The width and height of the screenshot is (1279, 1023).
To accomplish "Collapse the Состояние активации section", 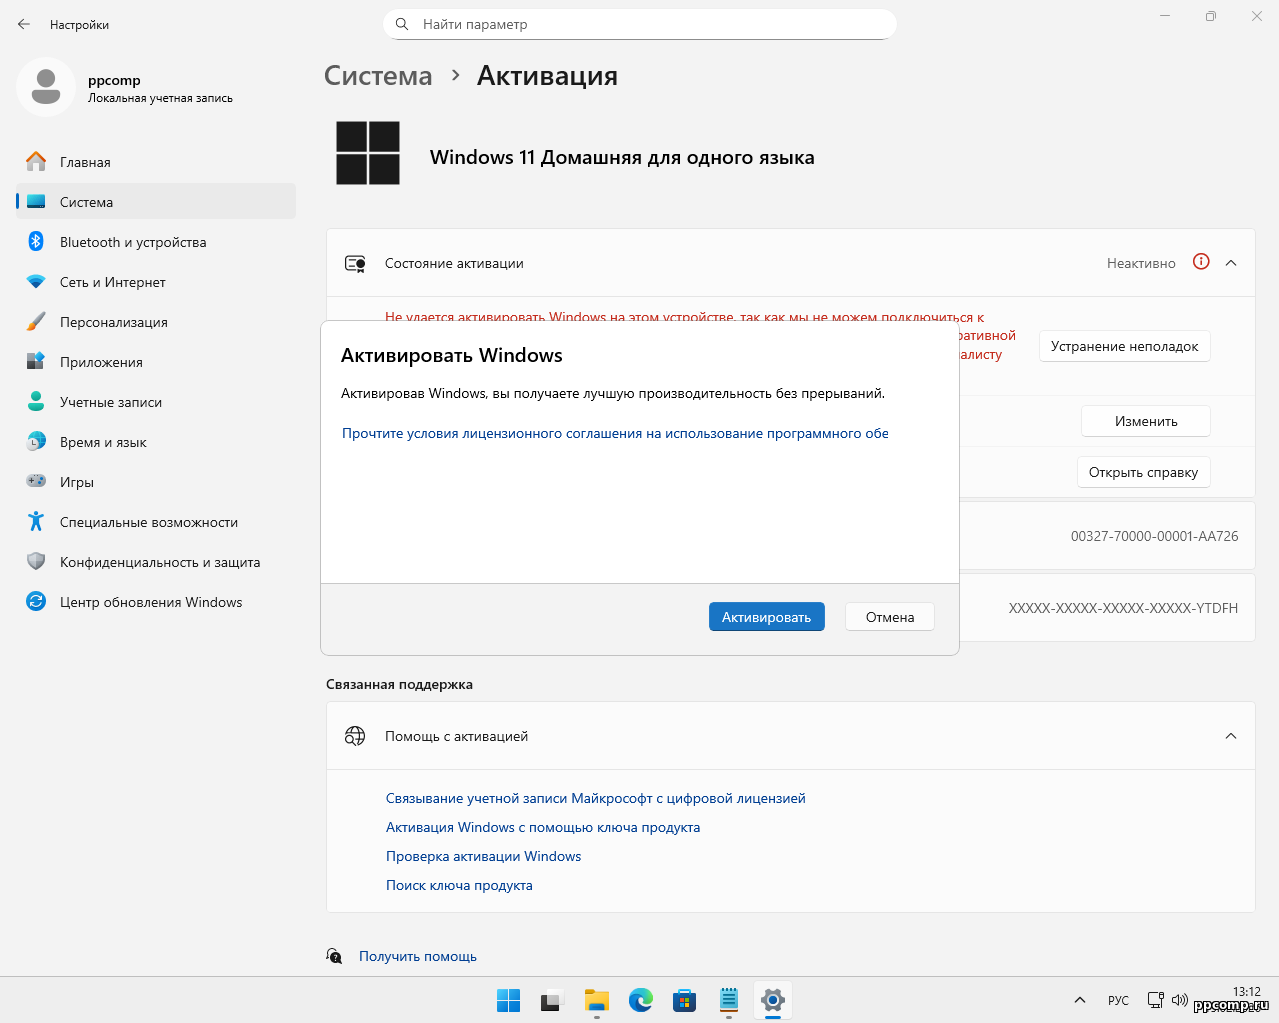I will (x=1231, y=263).
